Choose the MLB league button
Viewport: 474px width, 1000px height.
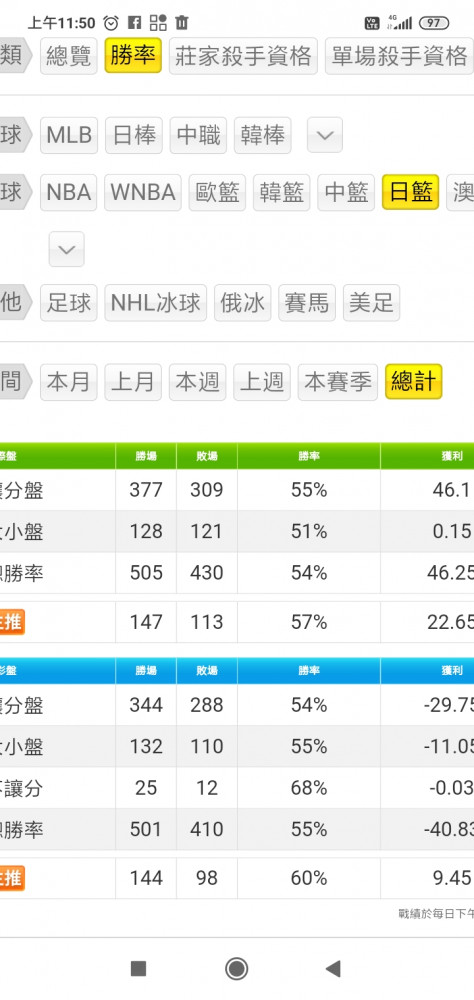(x=69, y=135)
